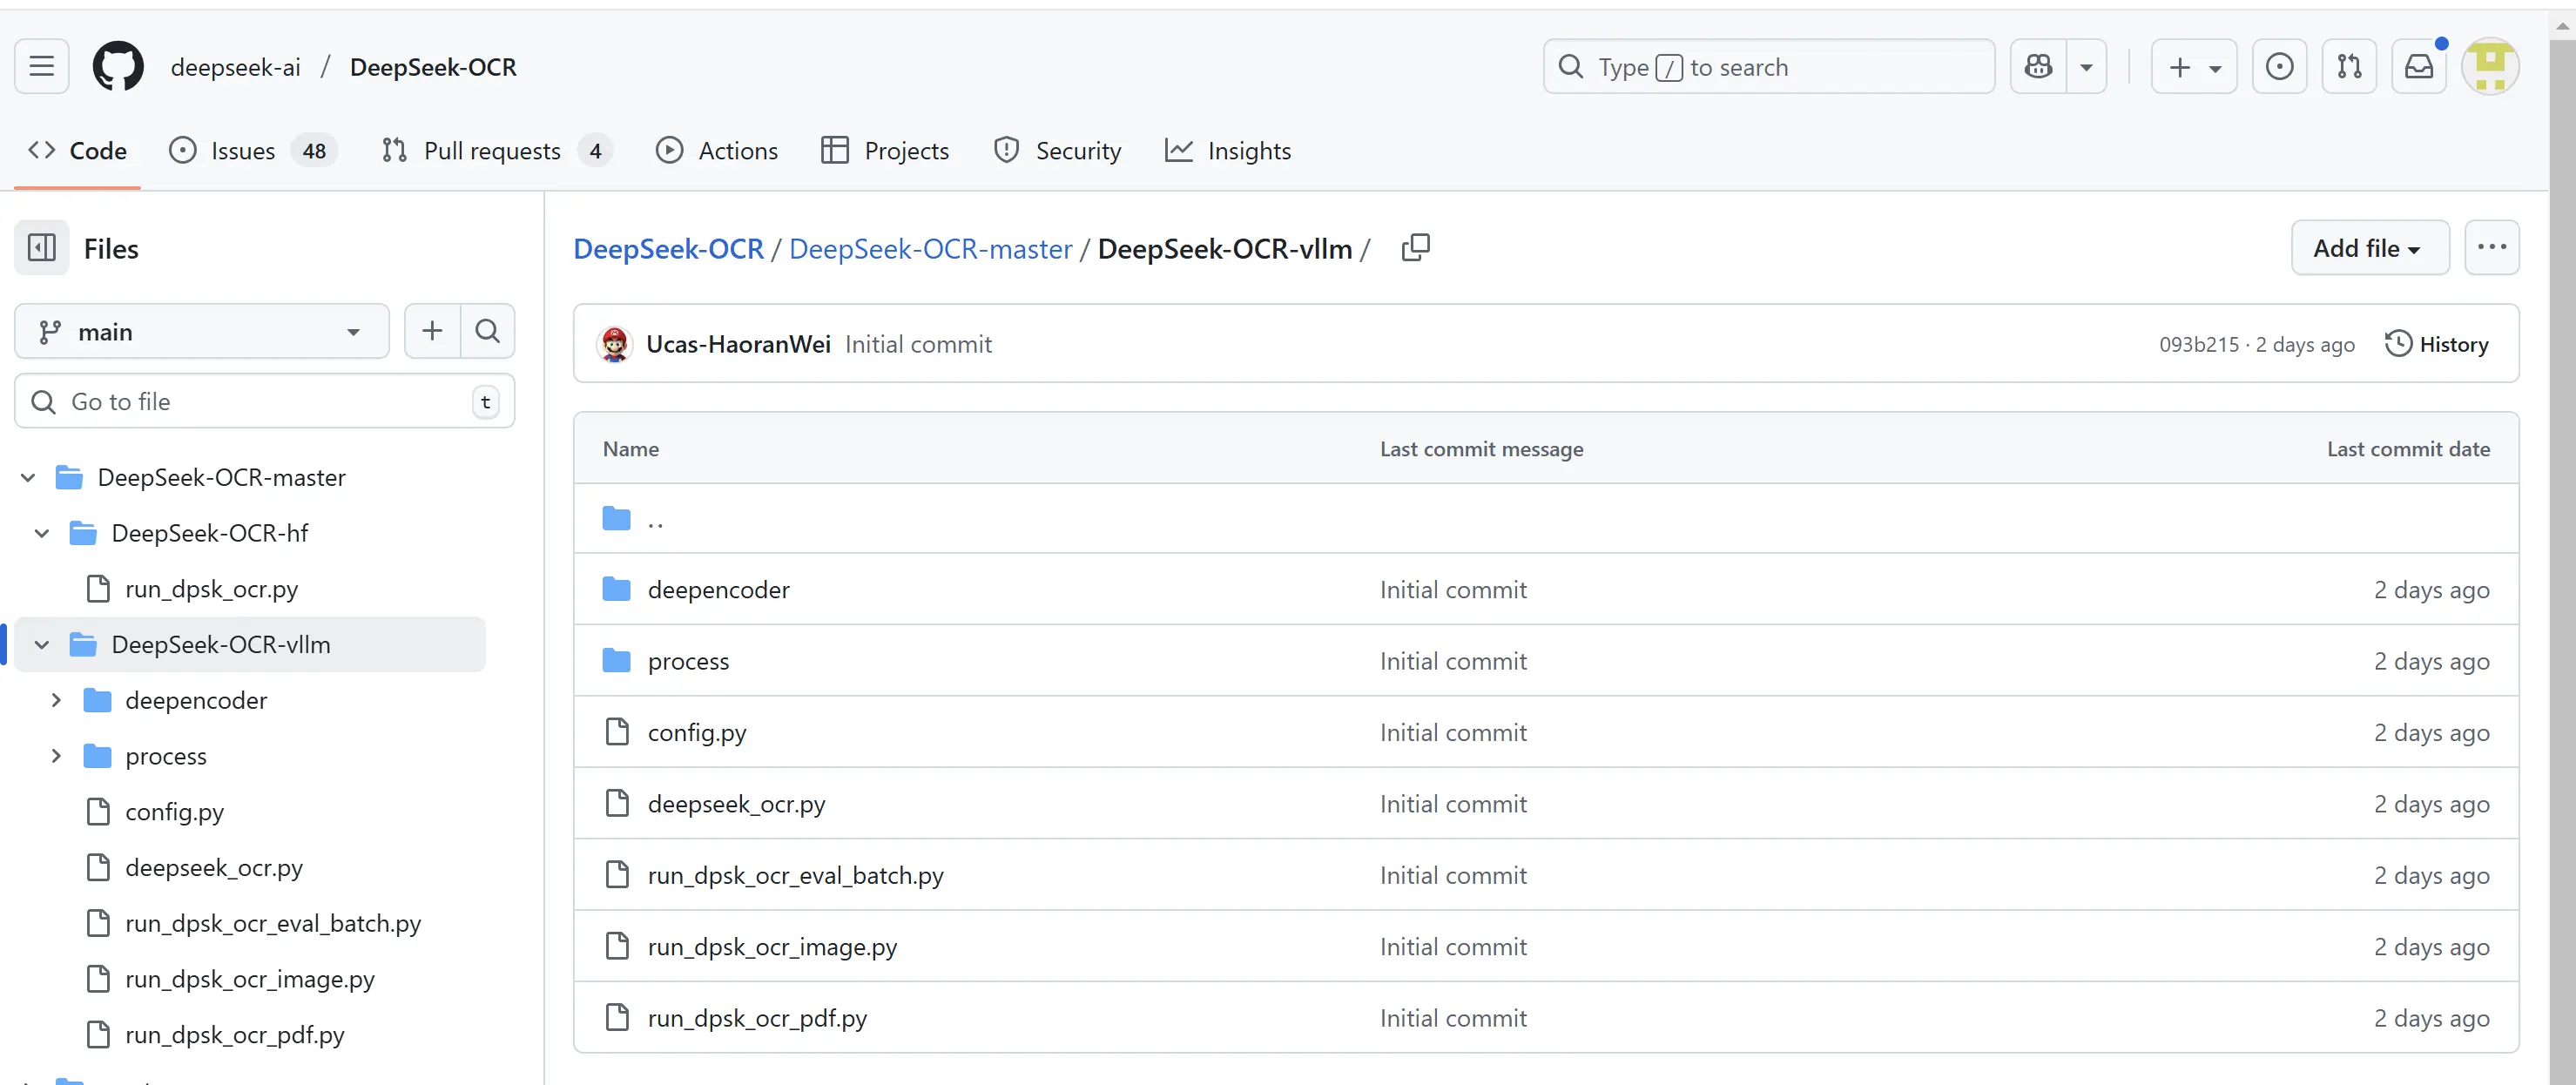
Task: Open run_dpsk_ocr_pdf.py in file list
Action: pyautogui.click(x=756, y=1018)
